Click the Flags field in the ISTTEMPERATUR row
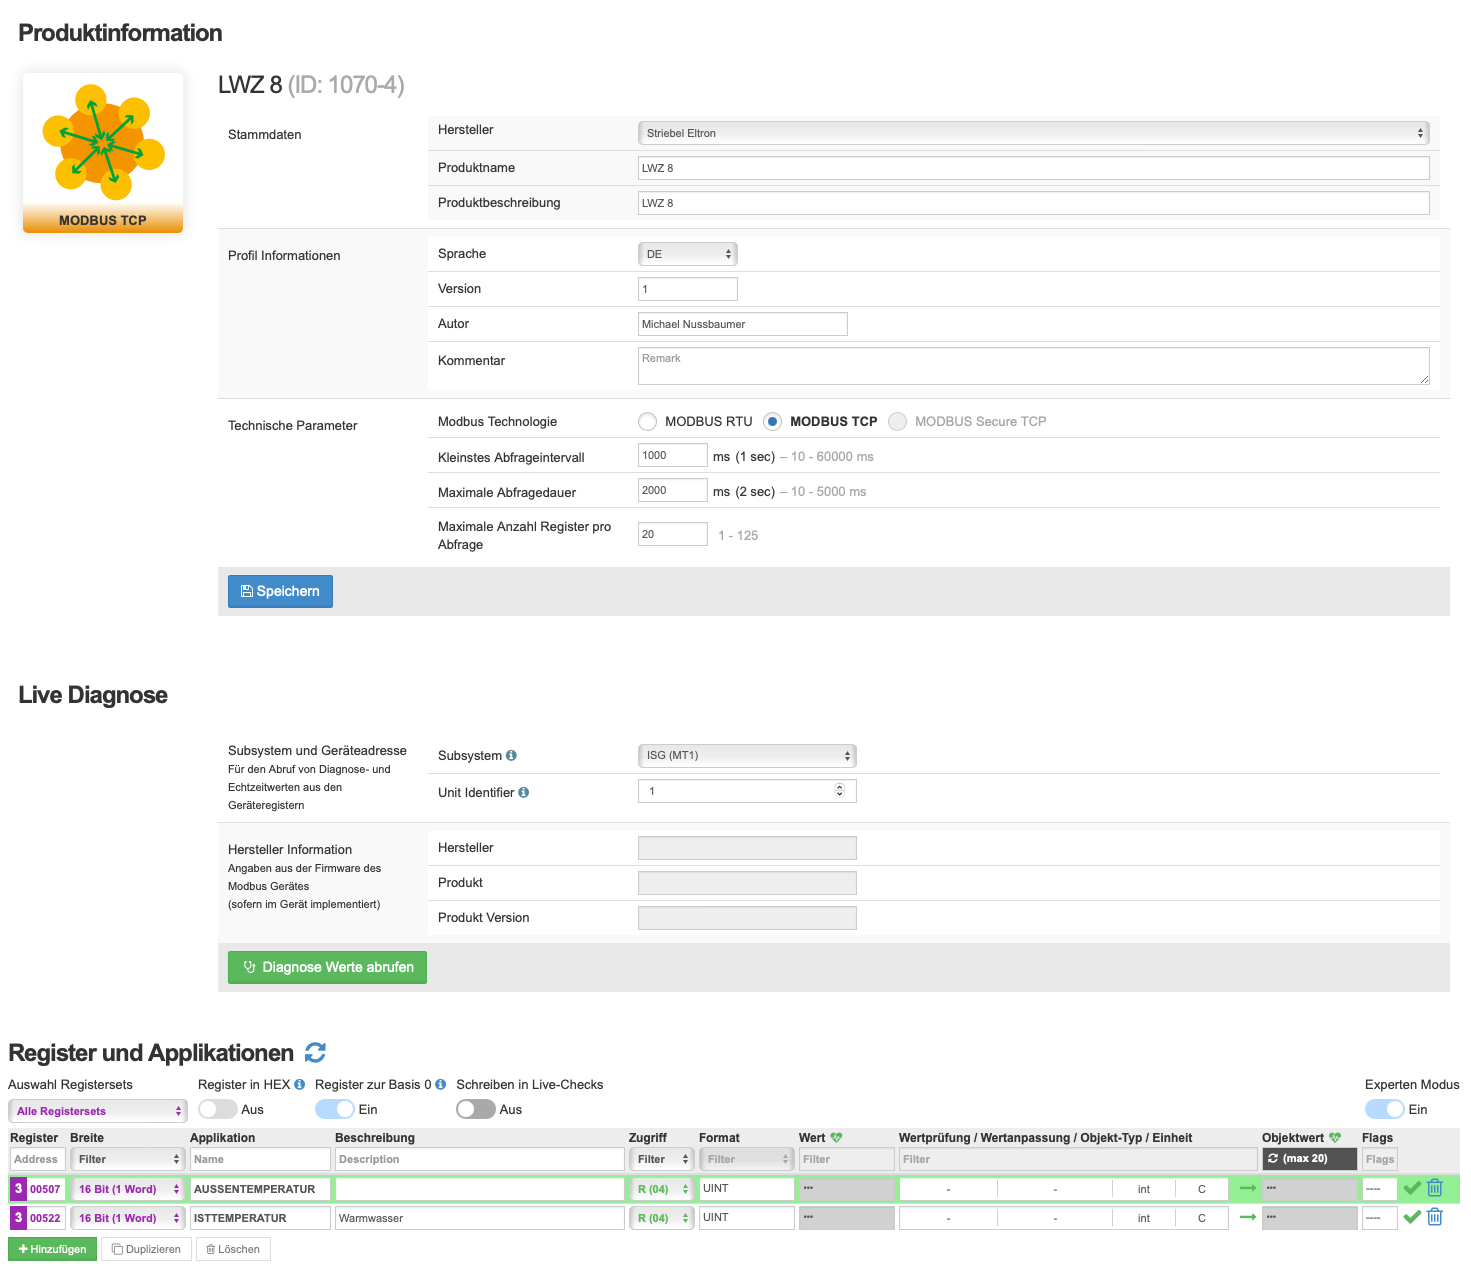 coord(1380,1218)
